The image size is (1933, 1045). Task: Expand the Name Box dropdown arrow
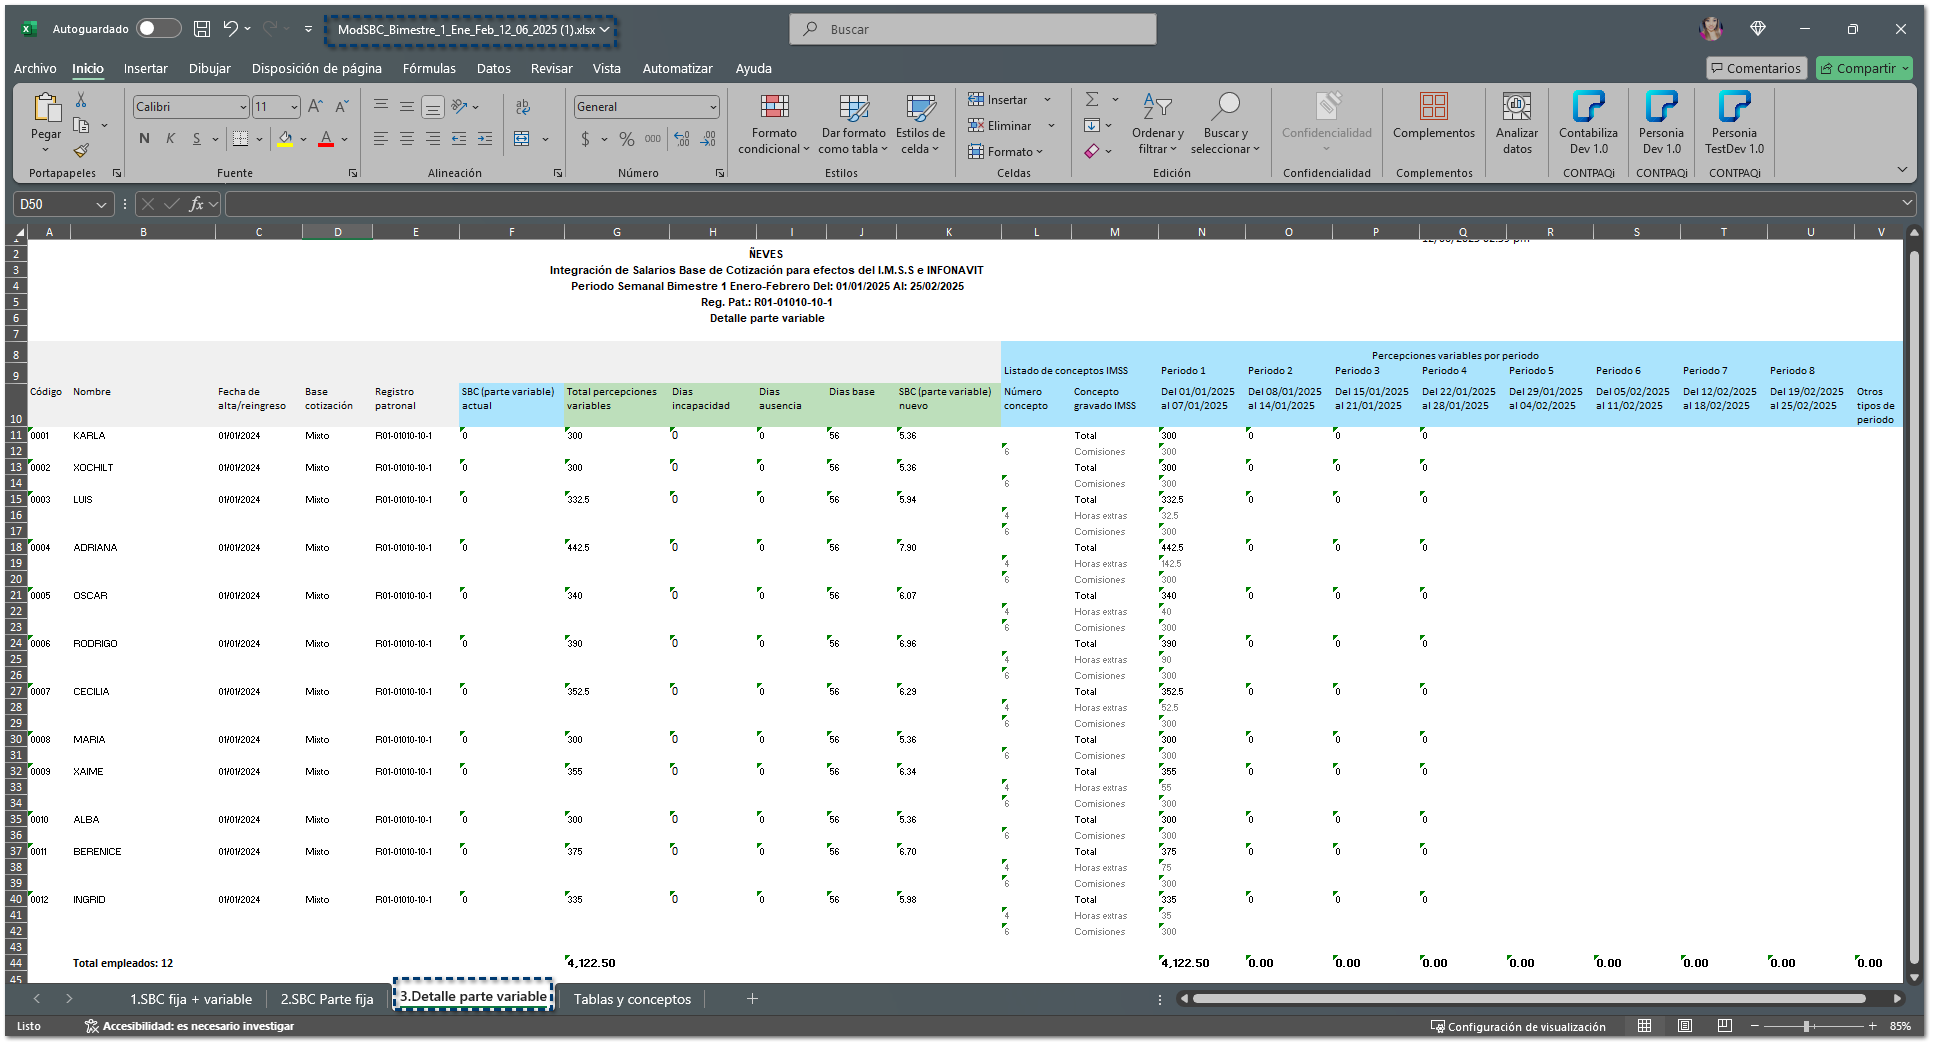coord(101,204)
